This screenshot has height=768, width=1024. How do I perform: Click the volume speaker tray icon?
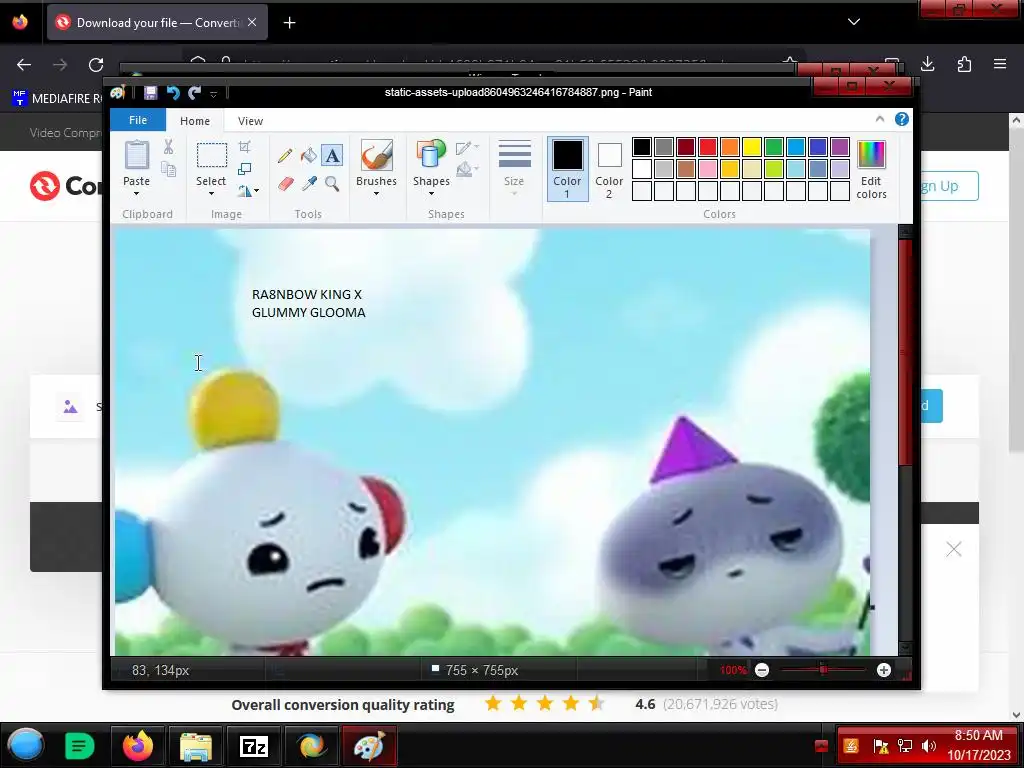[928, 746]
